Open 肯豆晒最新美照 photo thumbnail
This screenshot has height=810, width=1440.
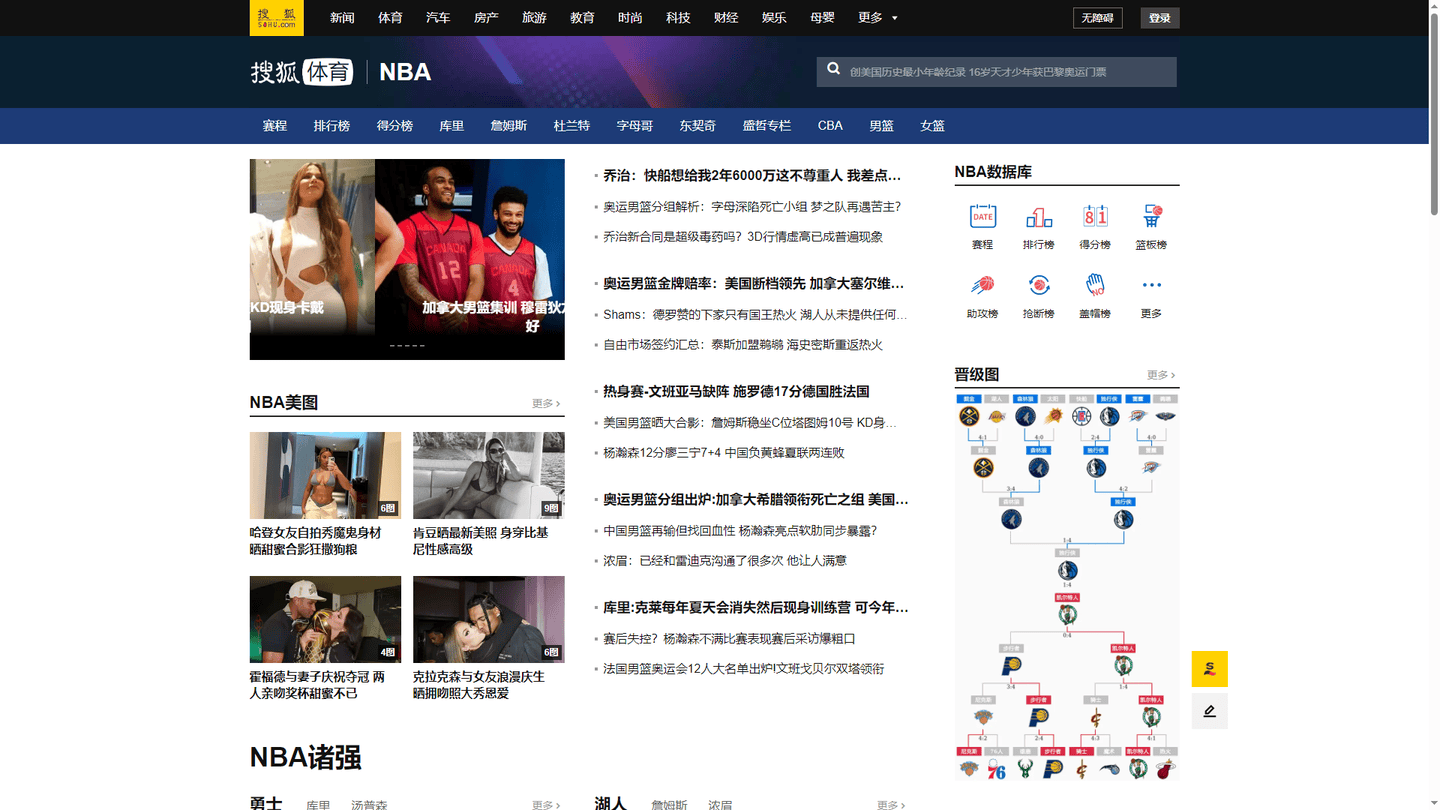pyautogui.click(x=489, y=475)
